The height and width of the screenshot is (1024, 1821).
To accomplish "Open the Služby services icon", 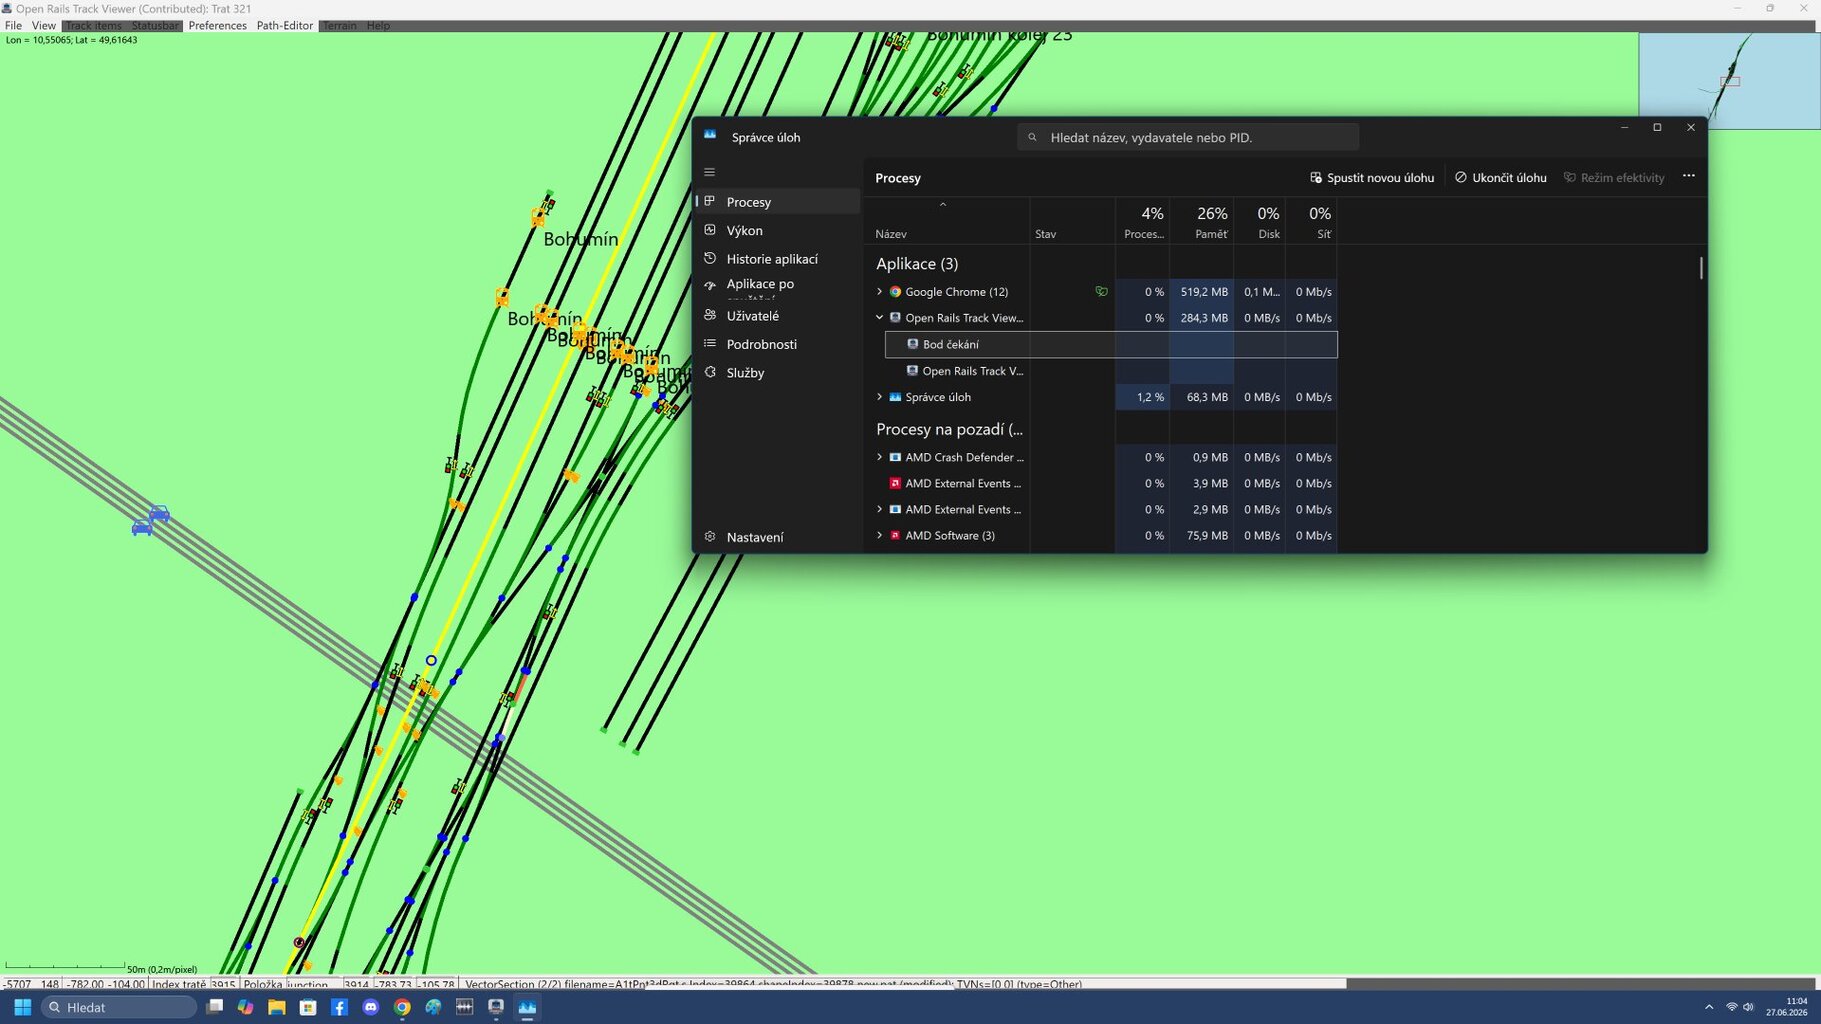I will (x=710, y=372).
